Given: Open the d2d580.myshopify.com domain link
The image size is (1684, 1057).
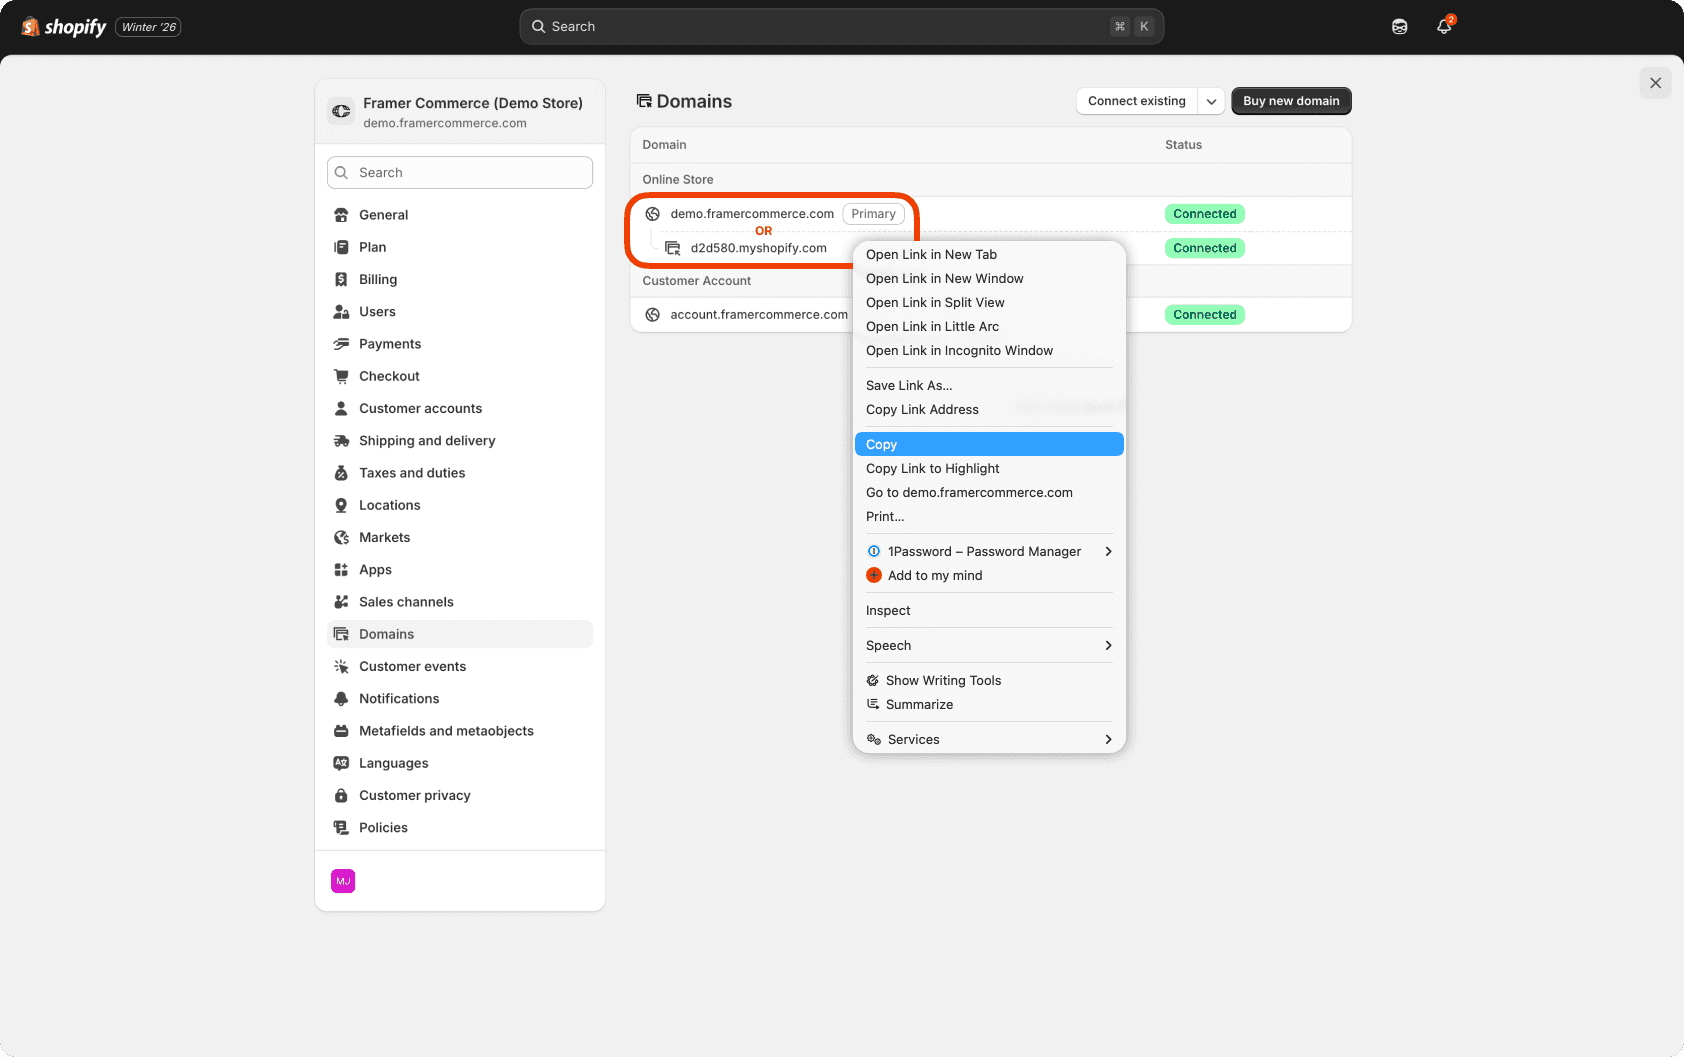Looking at the screenshot, I should click(x=758, y=248).
